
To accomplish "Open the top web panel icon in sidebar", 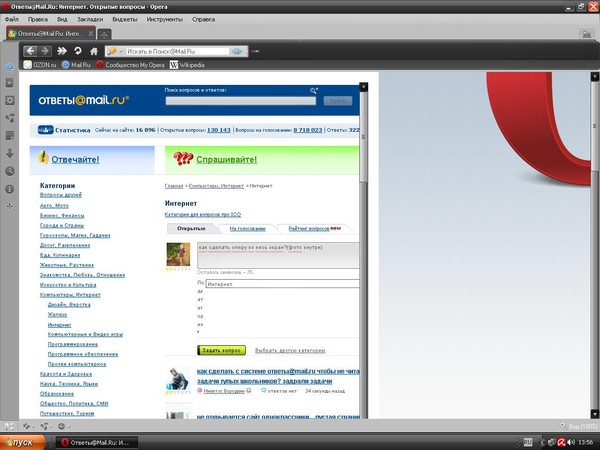I will tap(10, 67).
